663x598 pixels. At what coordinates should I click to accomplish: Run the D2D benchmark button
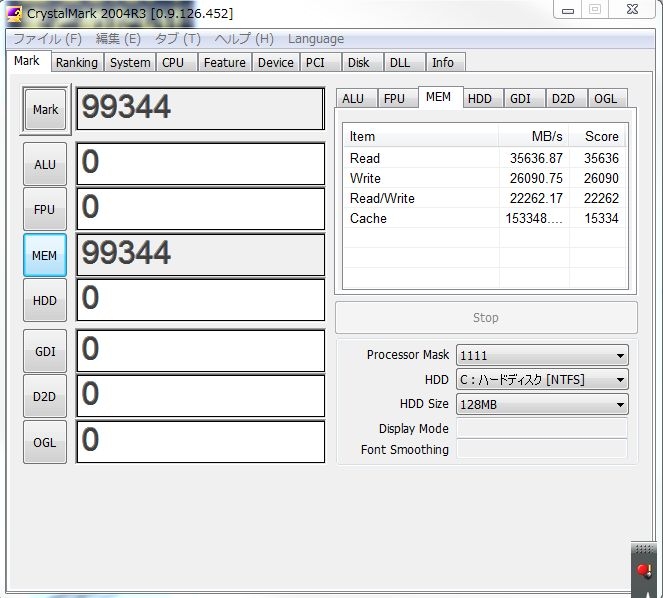tap(45, 396)
